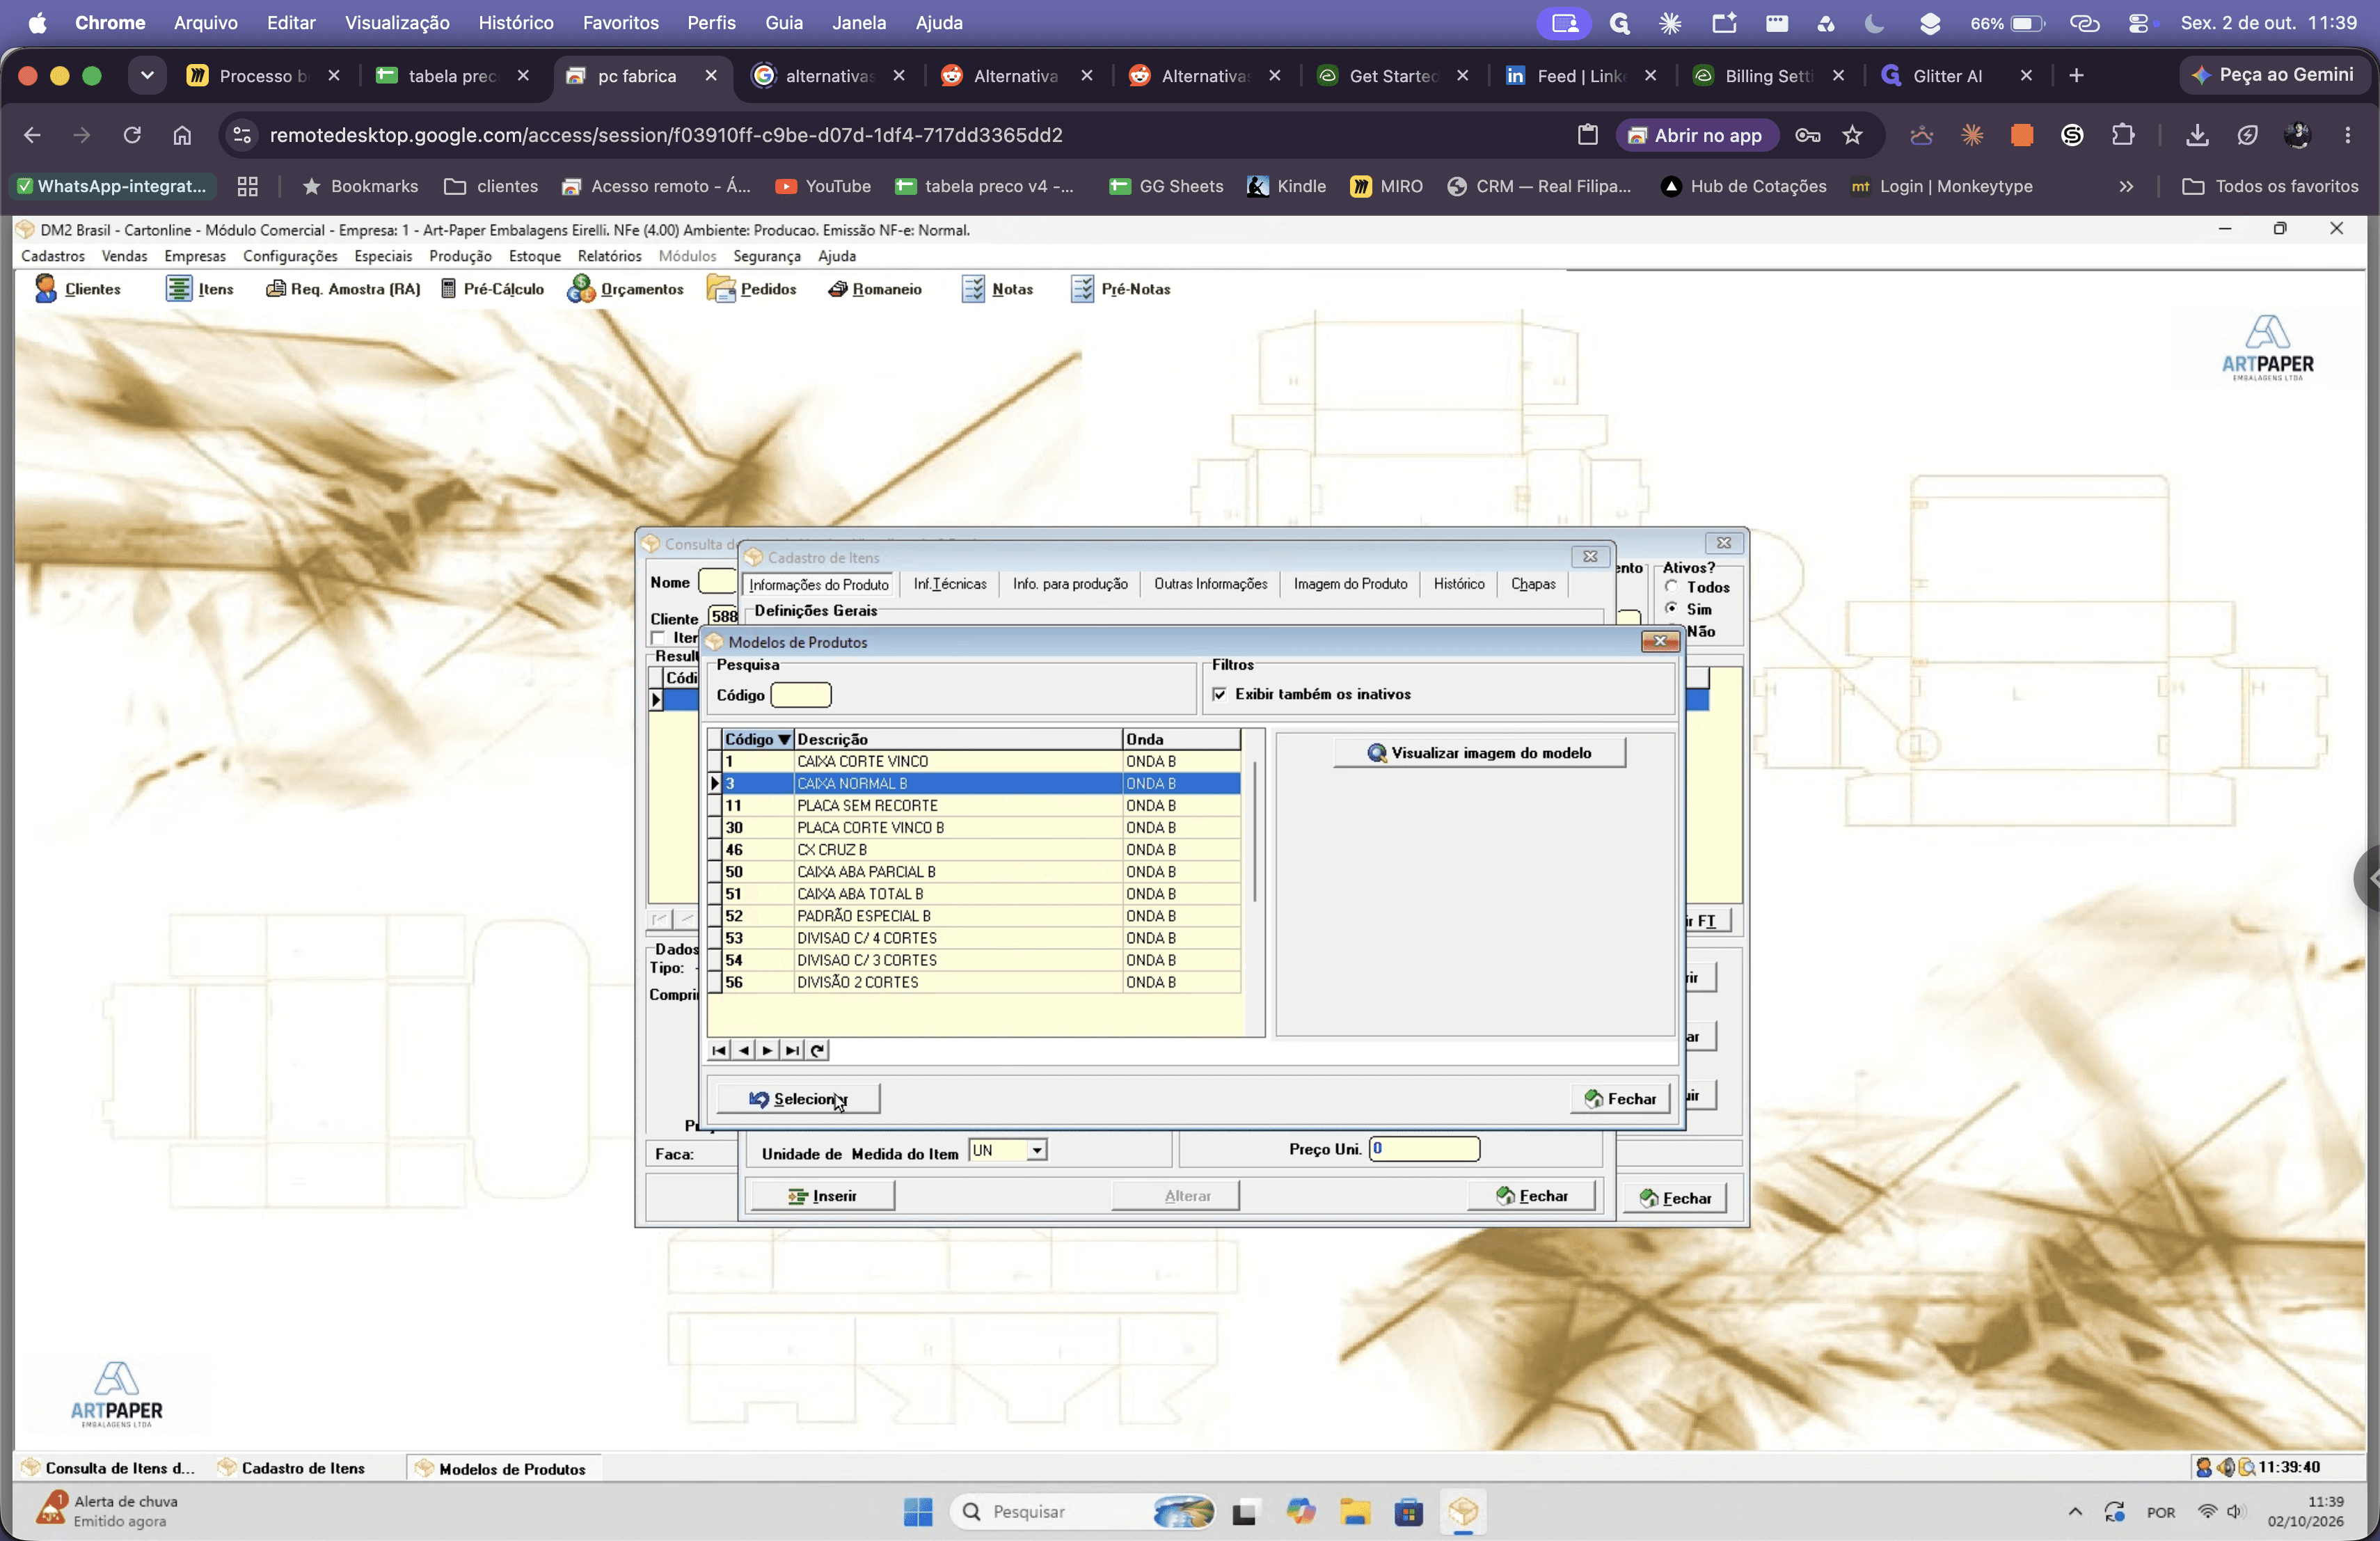Select Todos radio in Ativos group
Screen dimensions: 2380x1541
1671,587
